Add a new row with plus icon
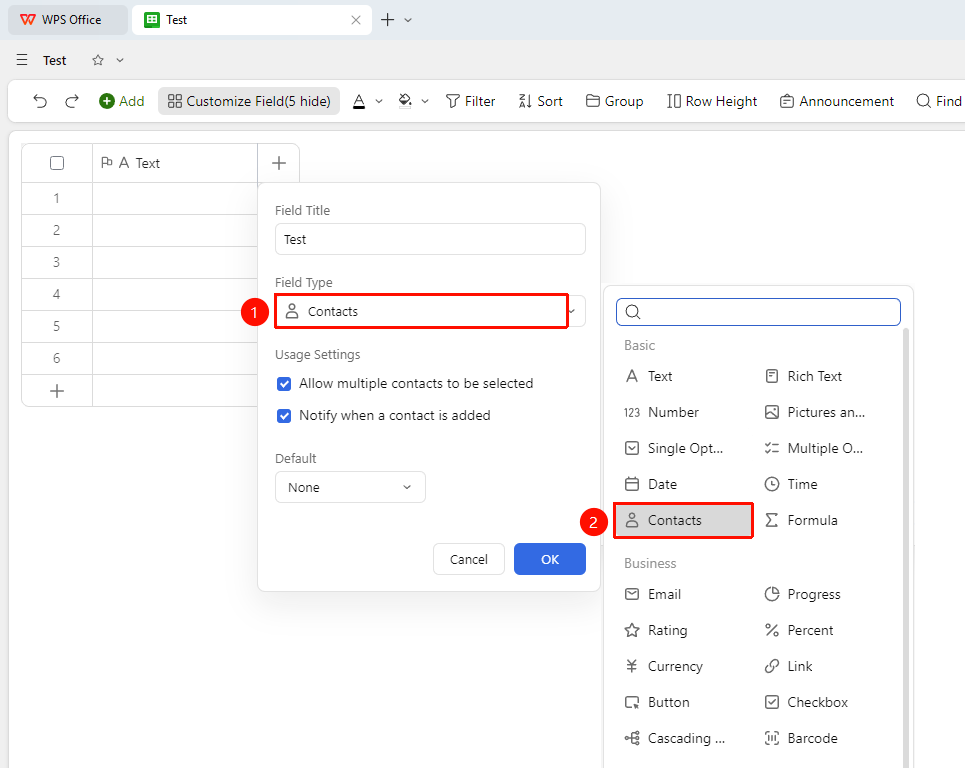 coord(57,391)
